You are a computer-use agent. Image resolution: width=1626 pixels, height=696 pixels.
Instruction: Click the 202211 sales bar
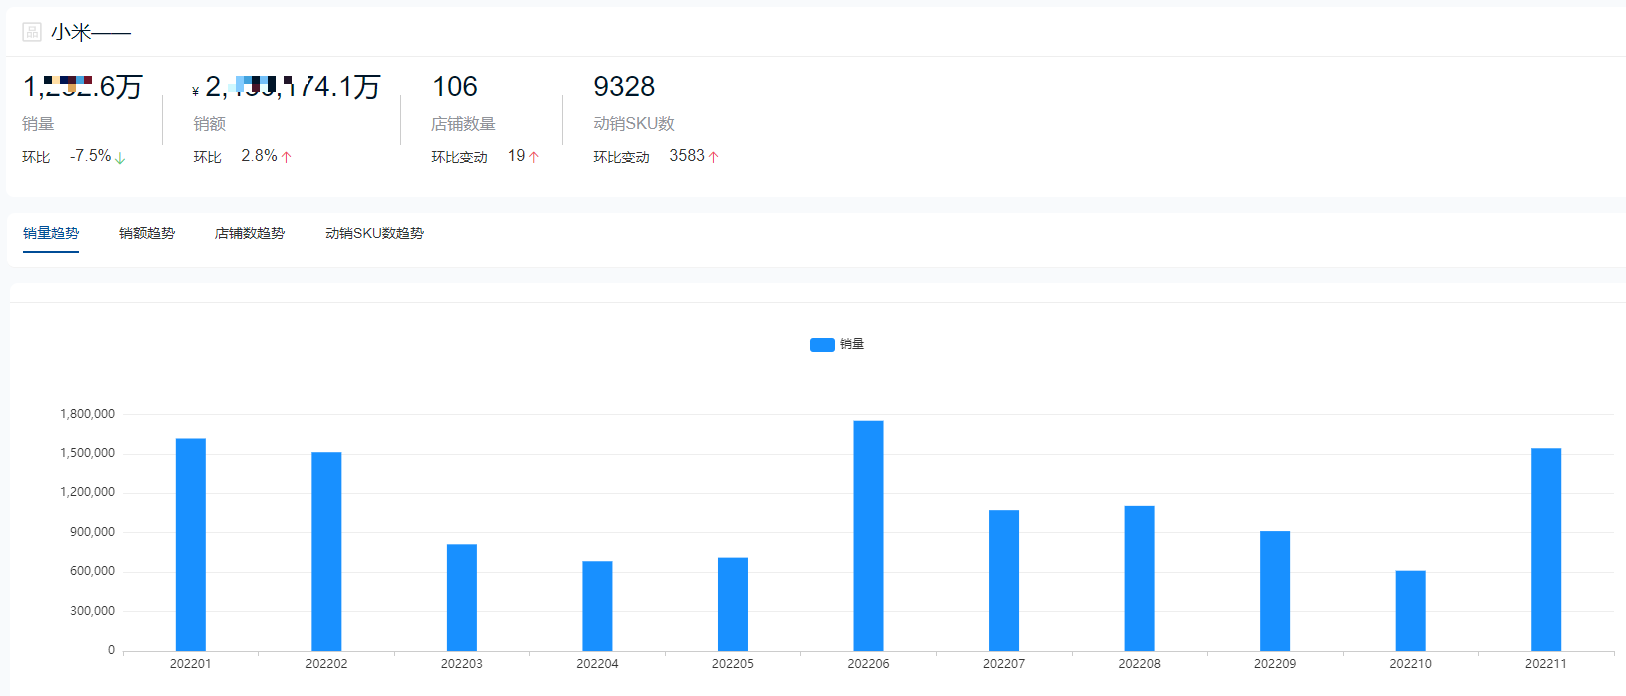click(1545, 550)
